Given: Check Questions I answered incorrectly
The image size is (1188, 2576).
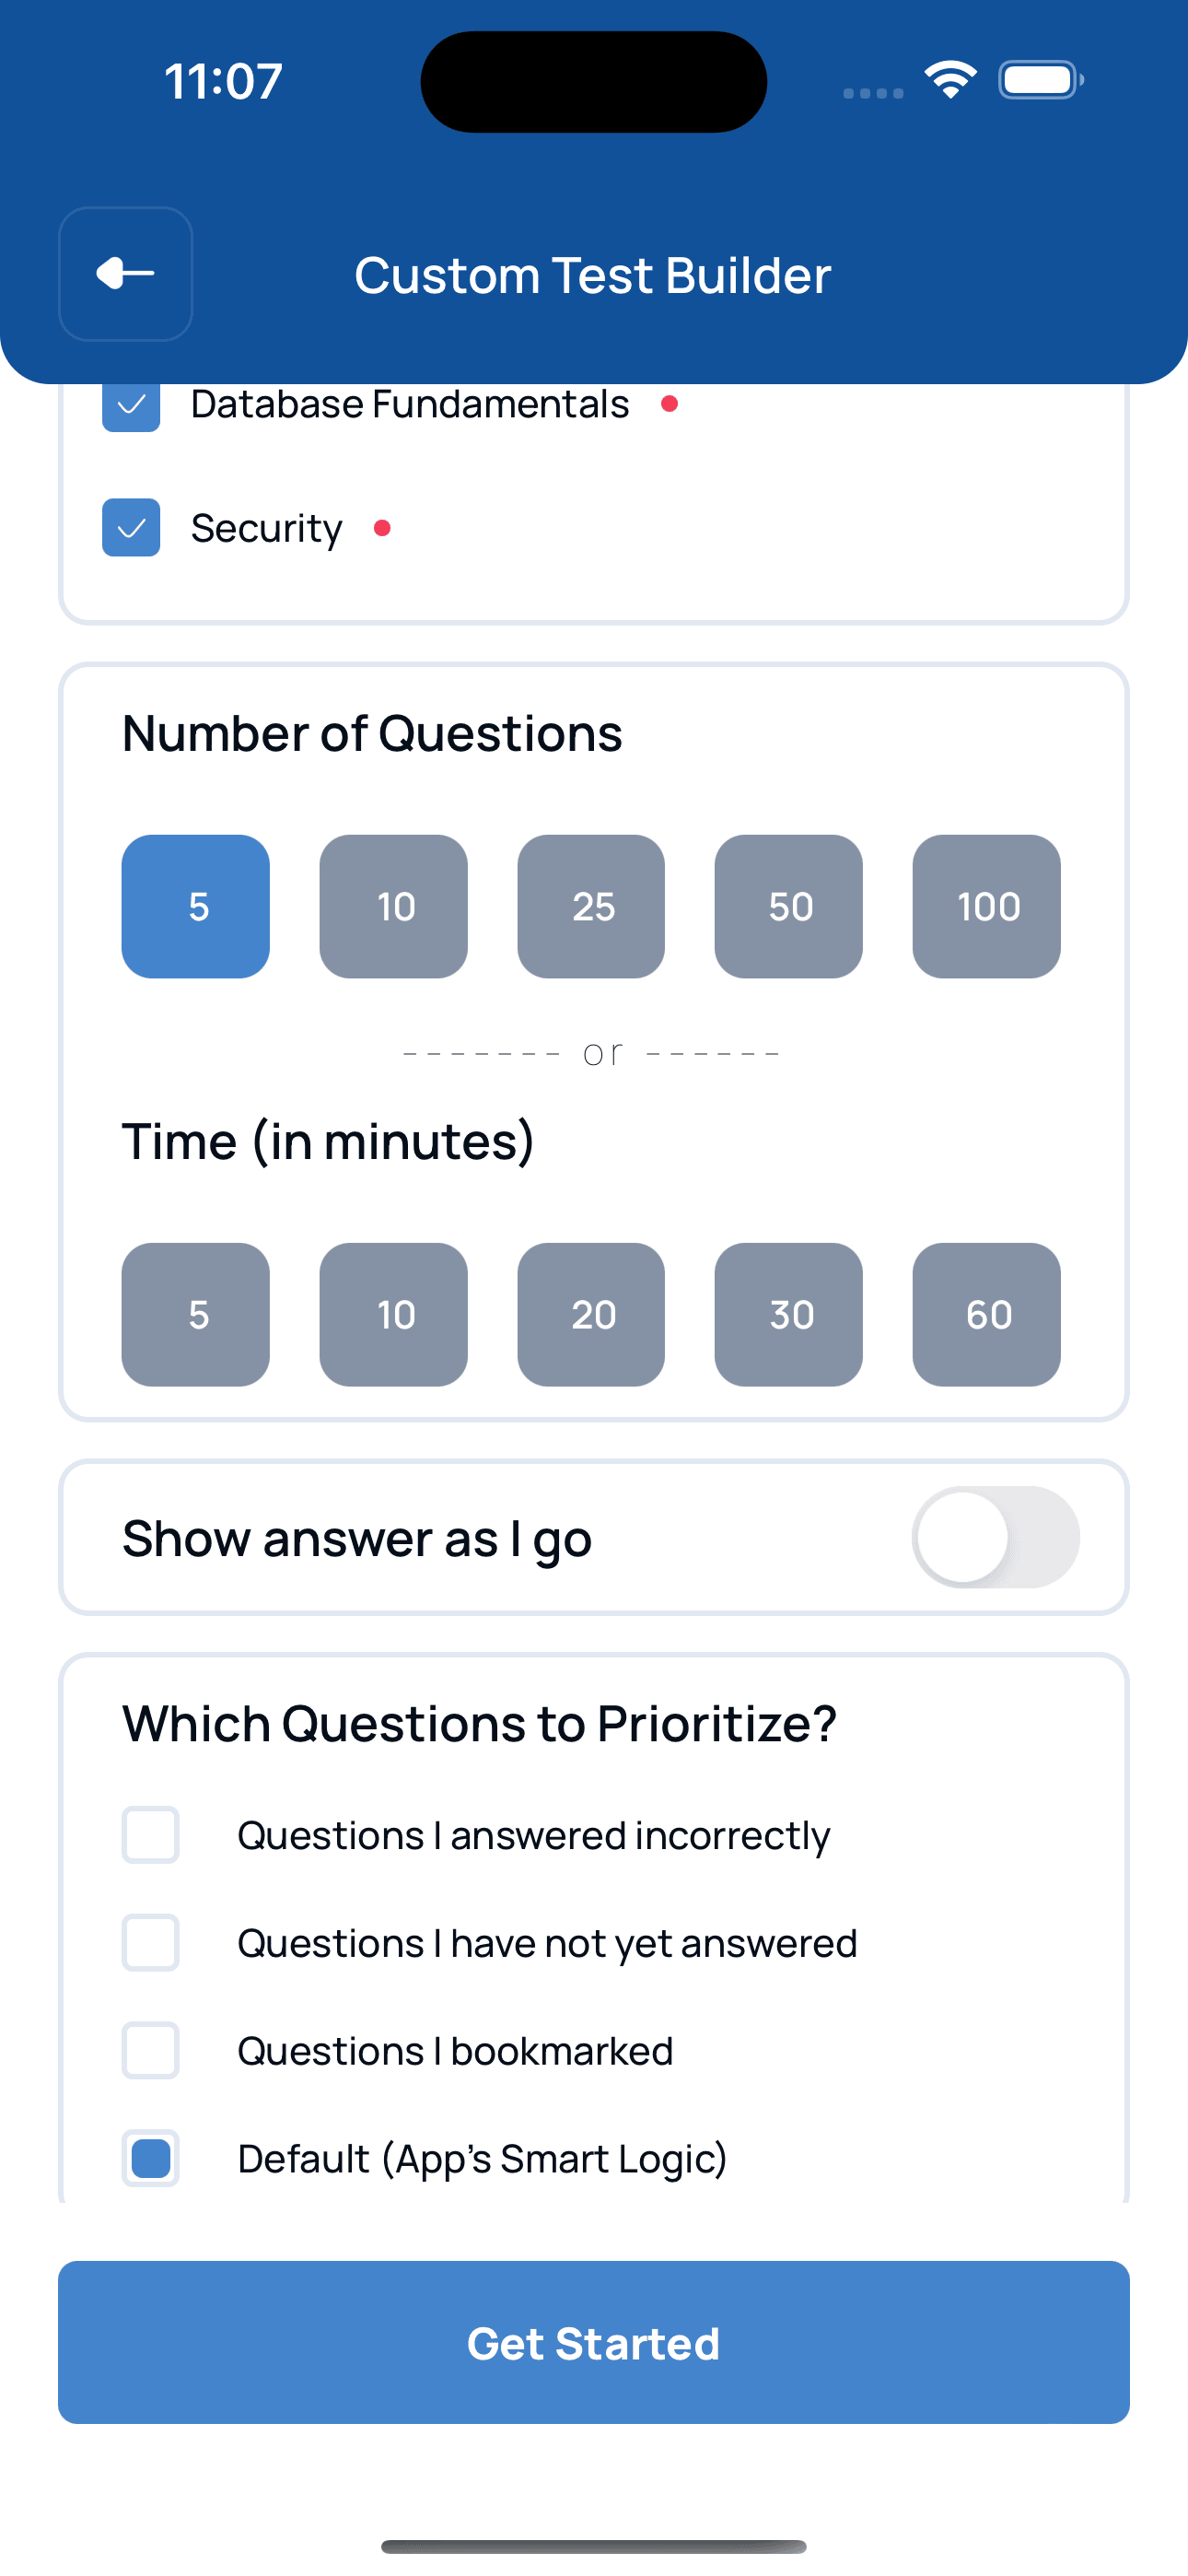Looking at the screenshot, I should pyautogui.click(x=151, y=1835).
